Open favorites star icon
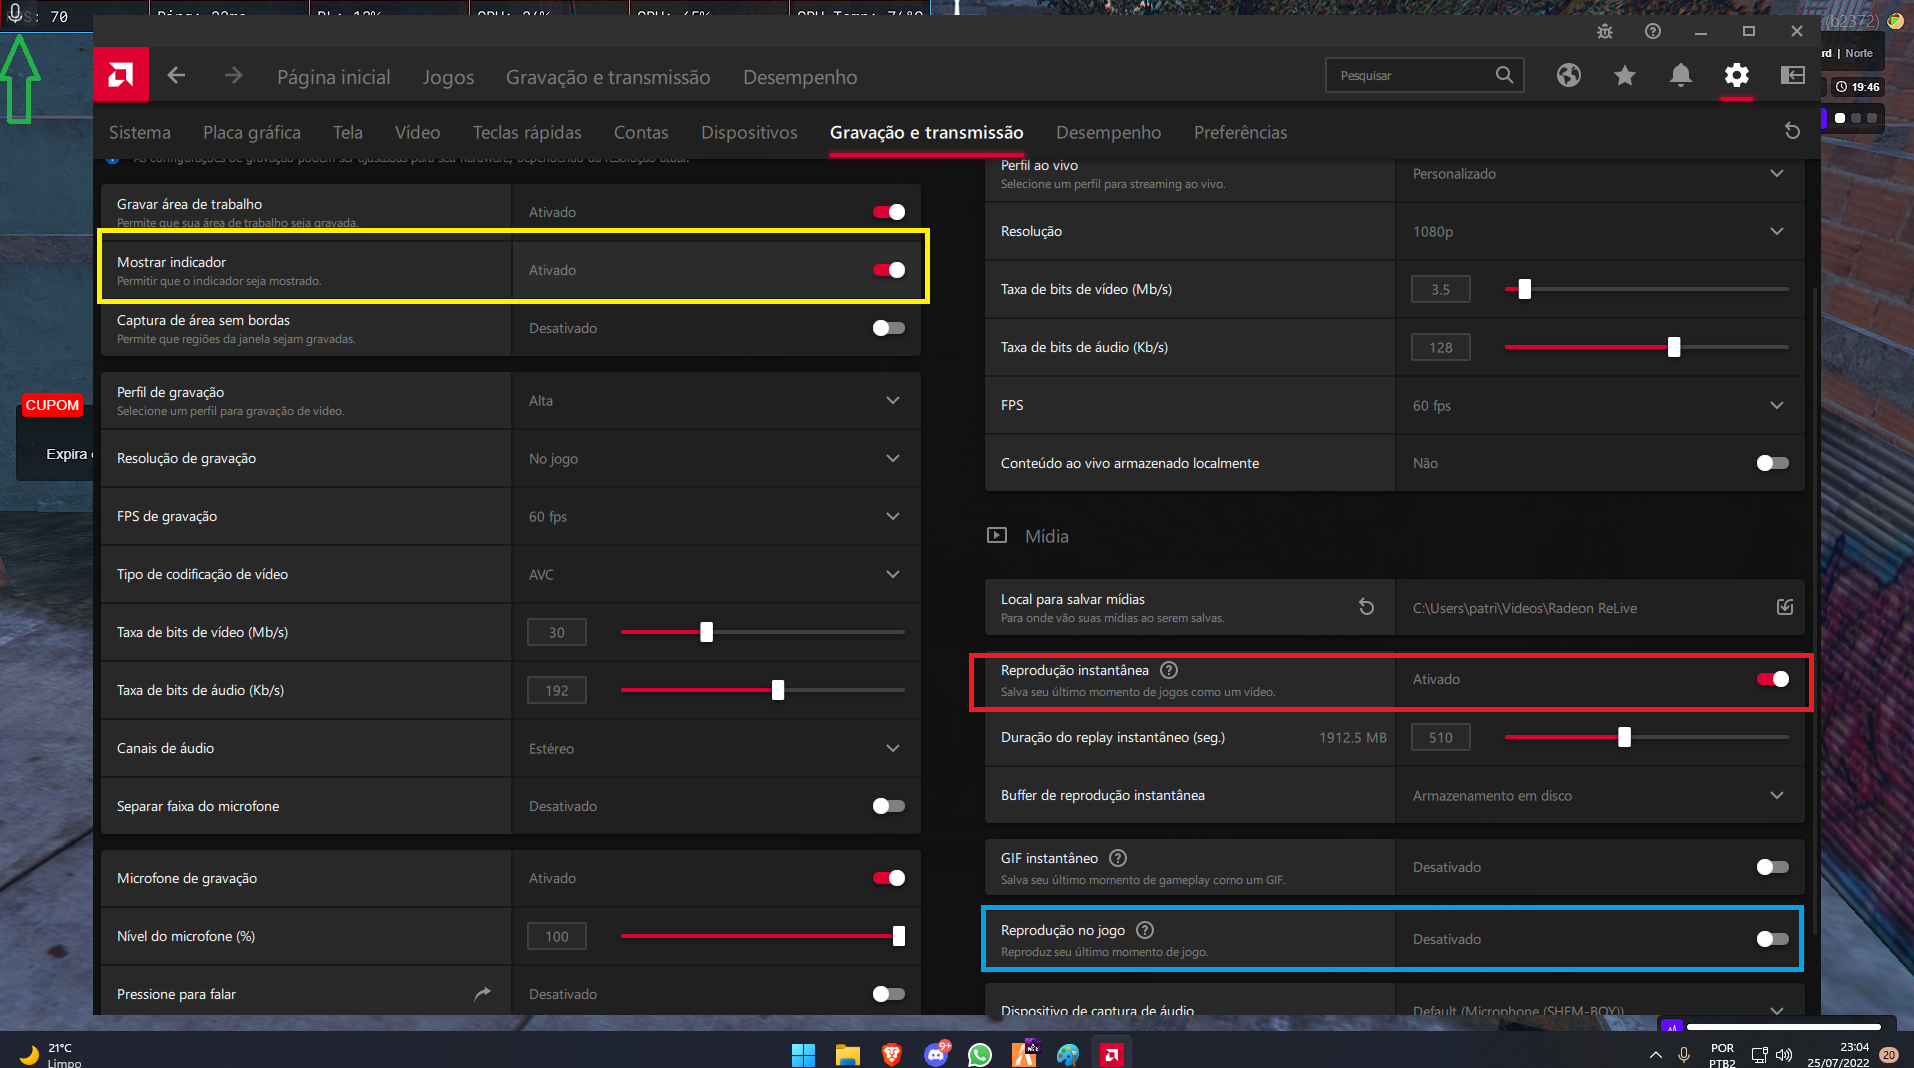The width and height of the screenshot is (1914, 1068). point(1625,75)
